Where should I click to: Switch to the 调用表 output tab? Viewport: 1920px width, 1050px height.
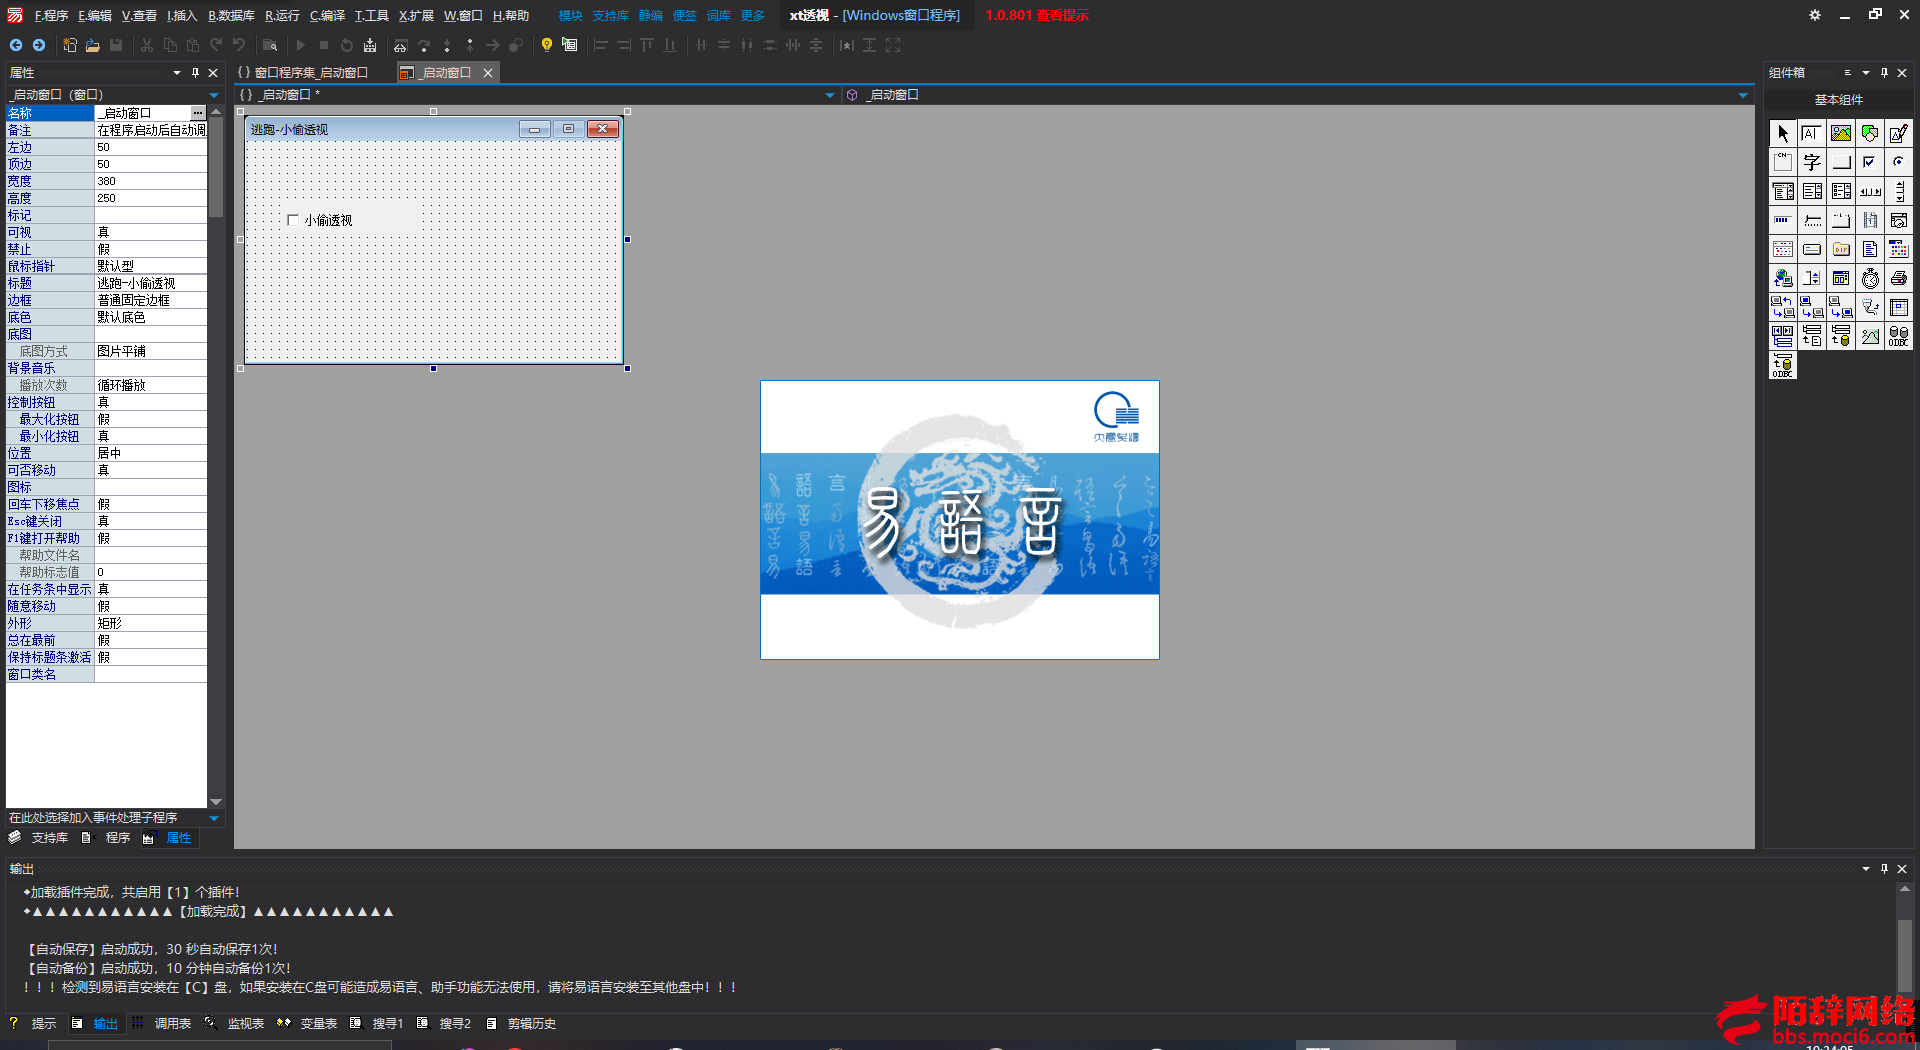163,1024
